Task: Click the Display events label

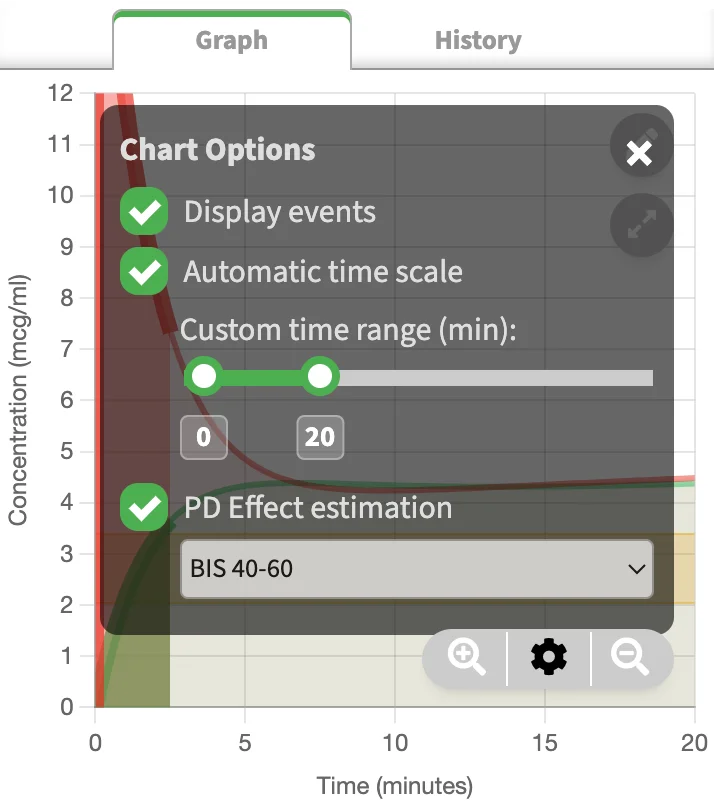Action: pos(280,212)
